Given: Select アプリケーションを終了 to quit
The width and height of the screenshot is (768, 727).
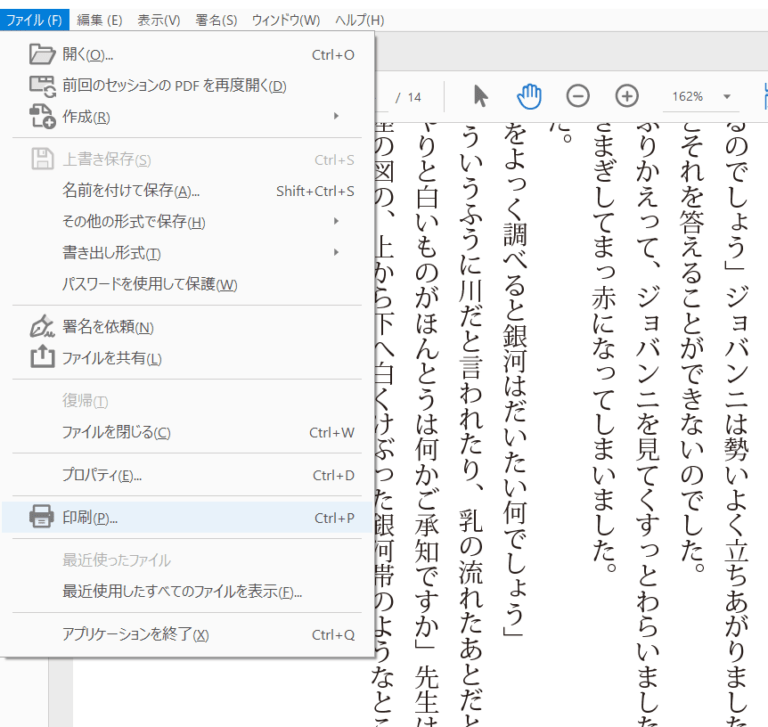Looking at the screenshot, I should click(x=136, y=634).
